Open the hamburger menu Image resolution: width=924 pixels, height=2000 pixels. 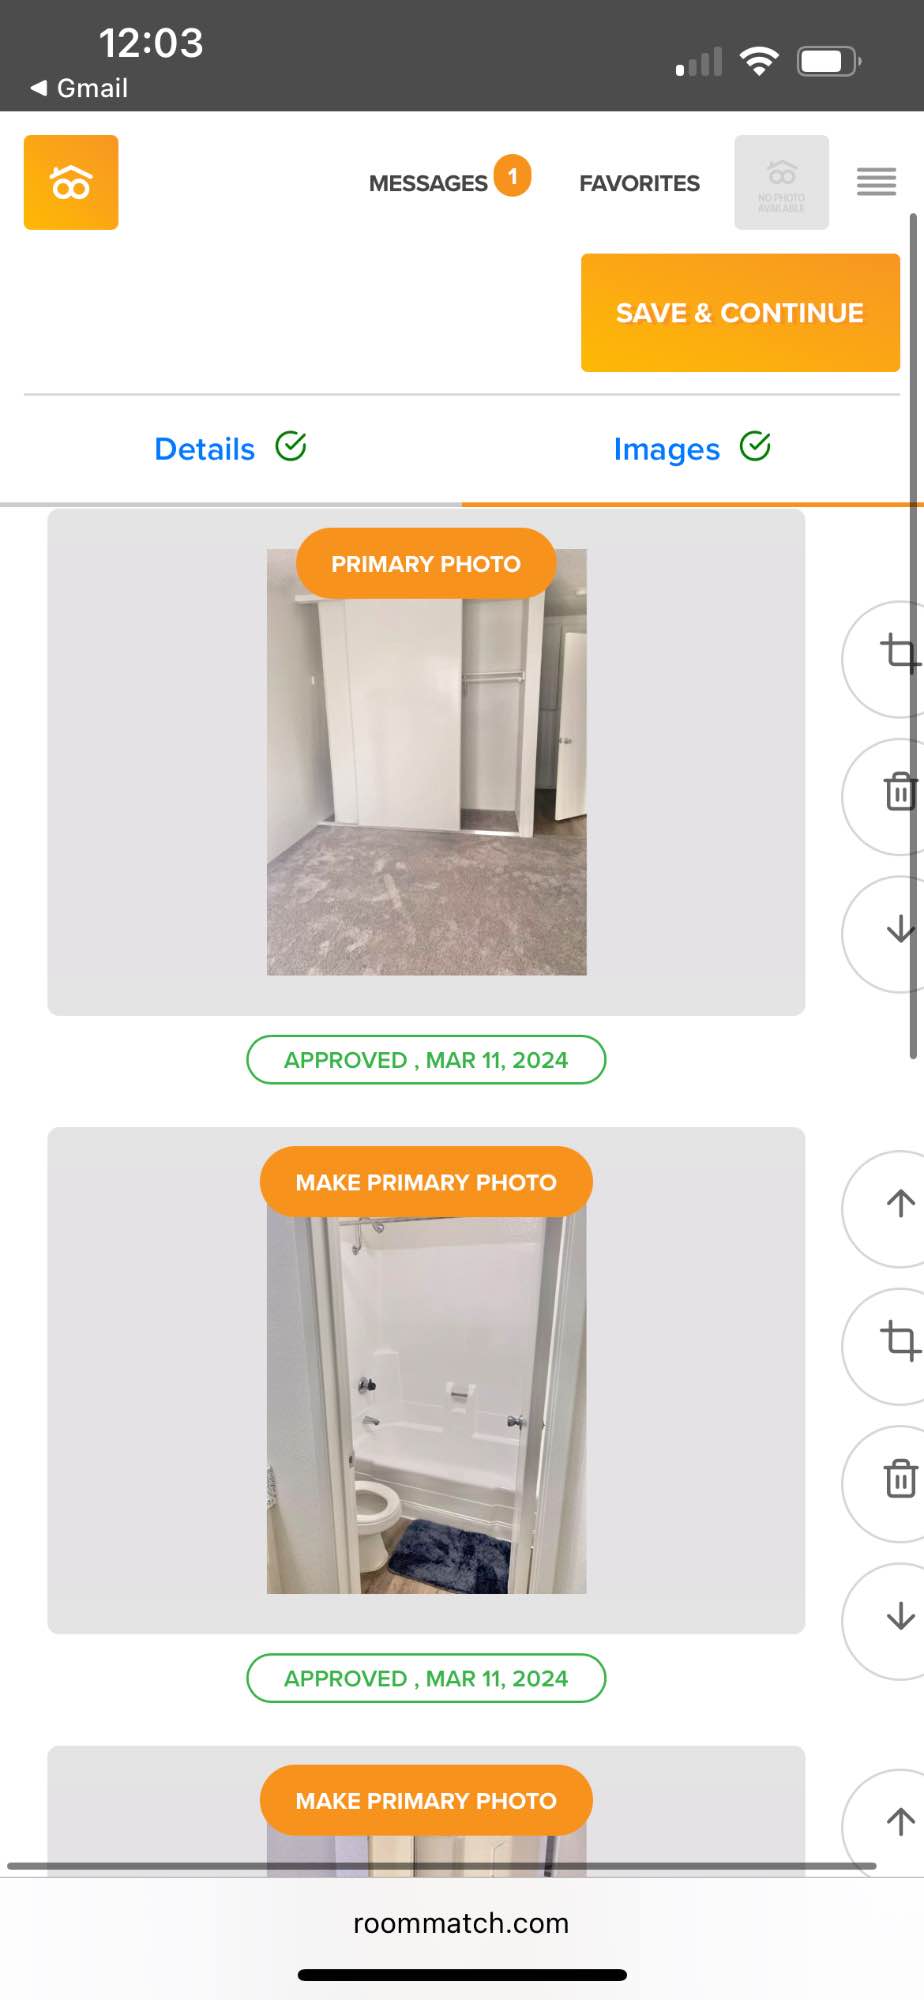click(876, 182)
